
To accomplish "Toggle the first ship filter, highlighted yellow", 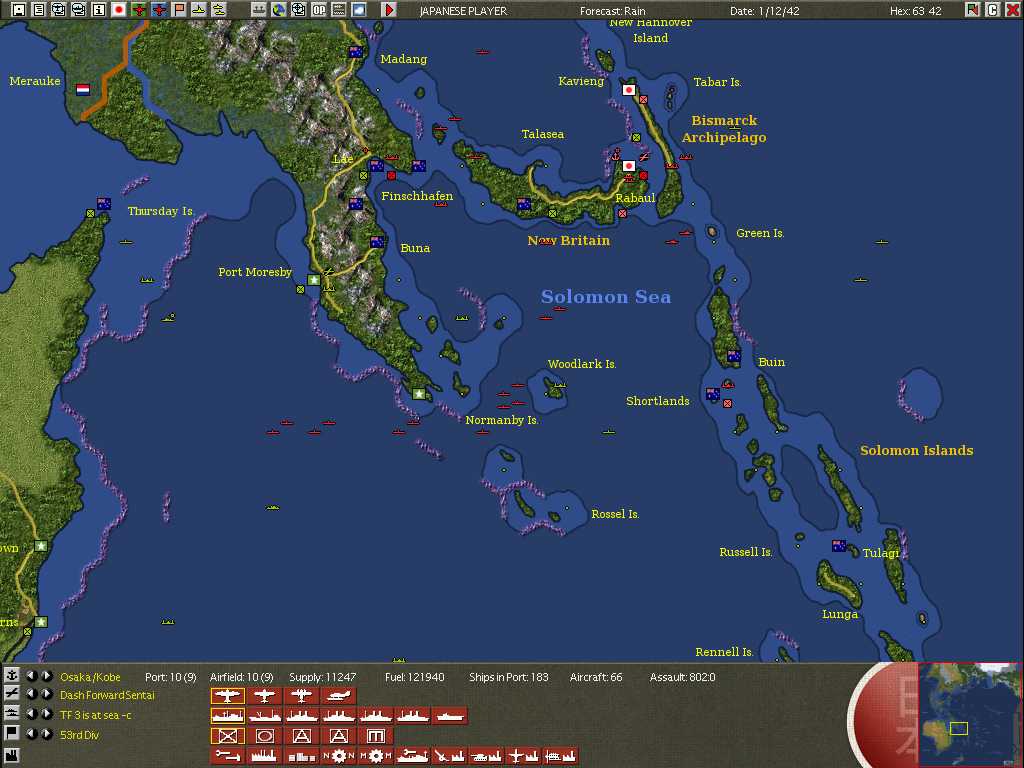I will (x=227, y=716).
